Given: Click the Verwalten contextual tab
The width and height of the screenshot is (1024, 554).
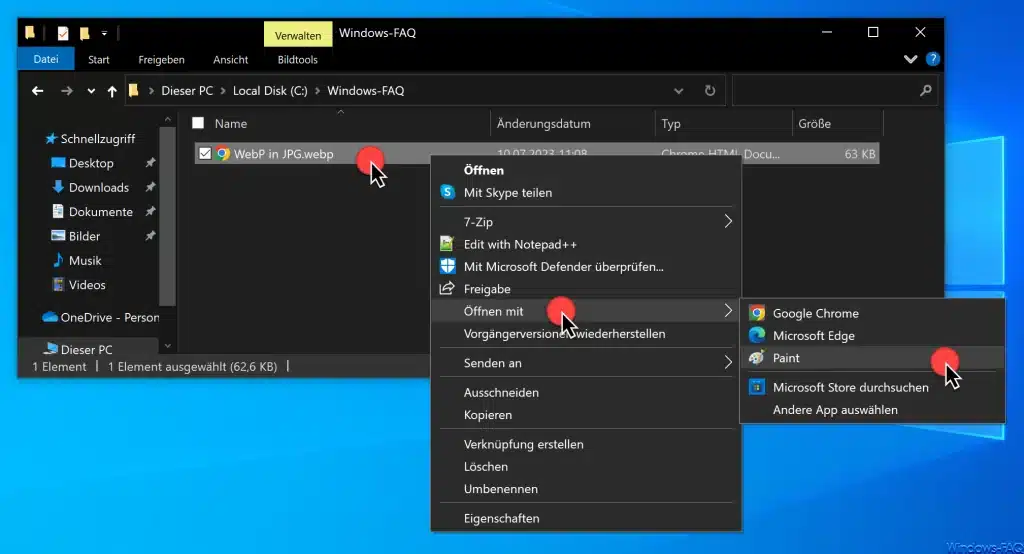Looking at the screenshot, I should [x=298, y=35].
